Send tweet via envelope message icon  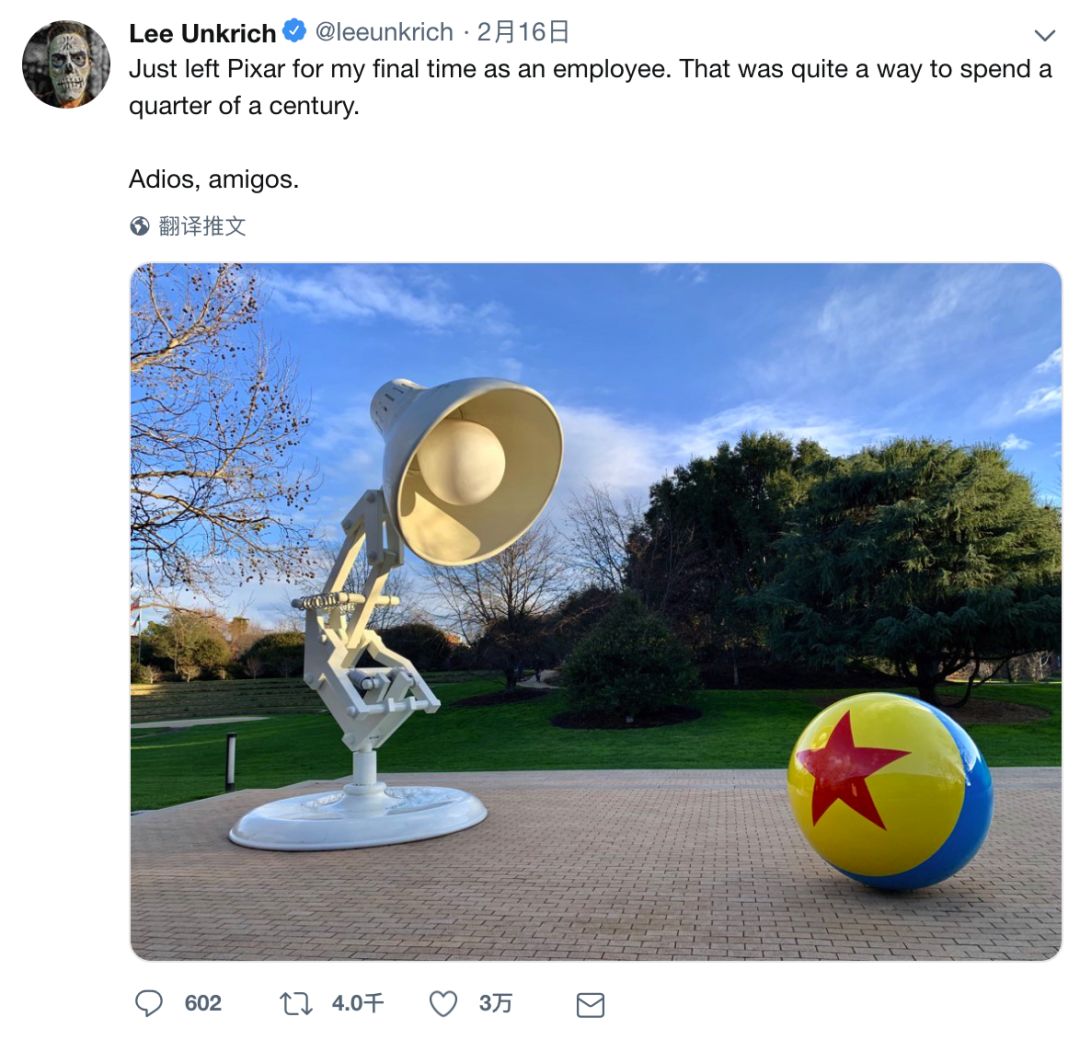pos(590,1005)
